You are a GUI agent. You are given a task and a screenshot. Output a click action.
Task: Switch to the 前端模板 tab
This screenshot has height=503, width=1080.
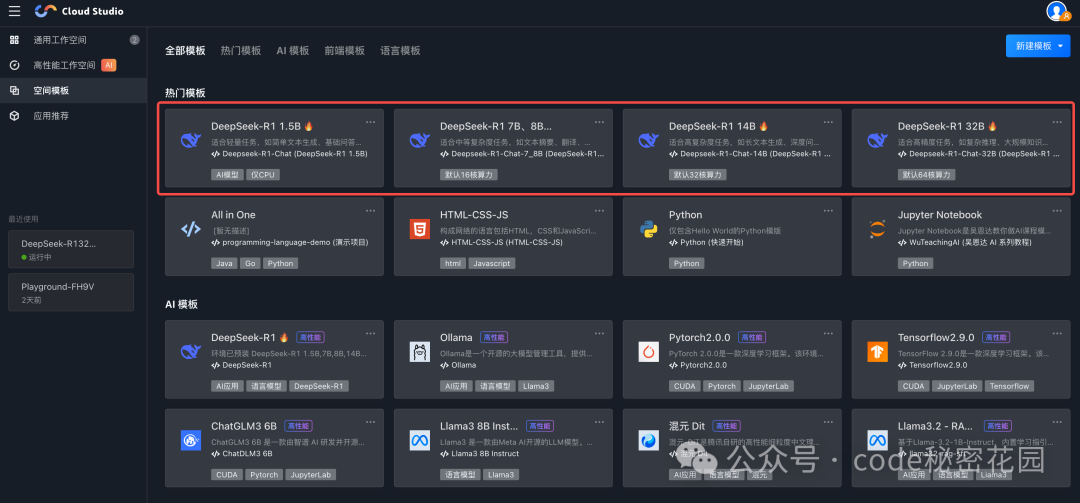tap(344, 51)
